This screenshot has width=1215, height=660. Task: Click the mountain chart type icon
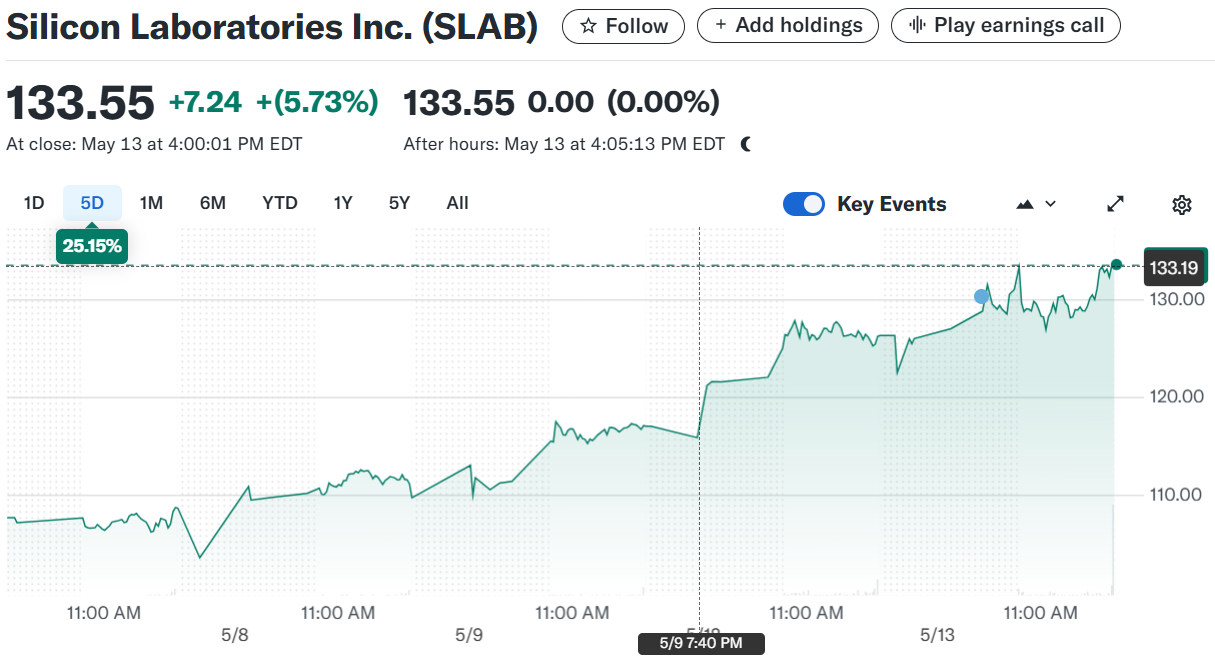pos(1025,204)
